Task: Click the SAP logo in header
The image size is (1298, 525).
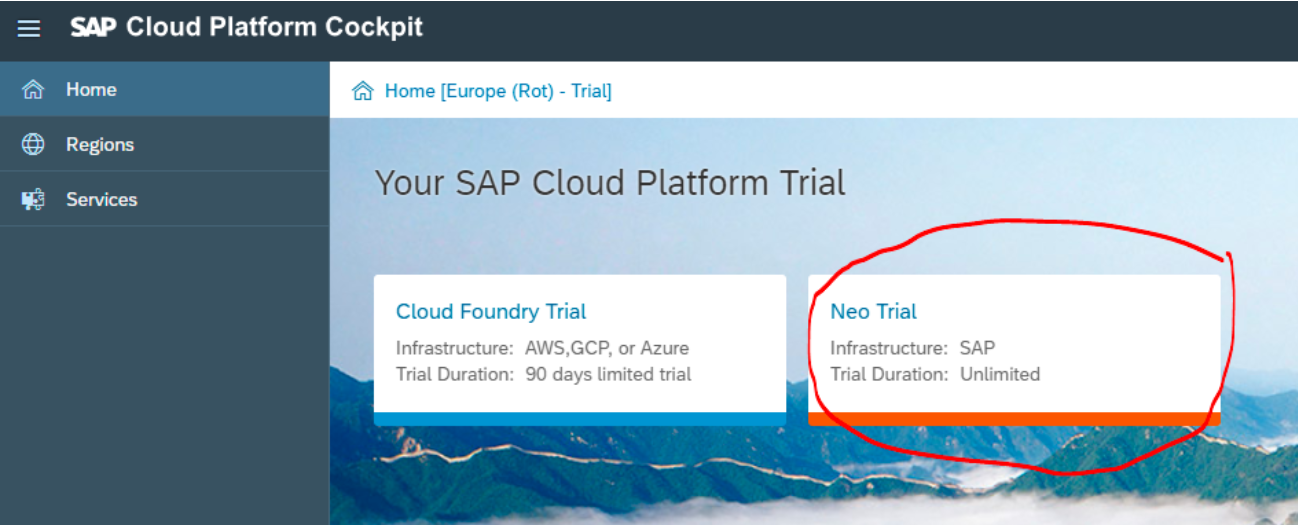Action: click(94, 27)
